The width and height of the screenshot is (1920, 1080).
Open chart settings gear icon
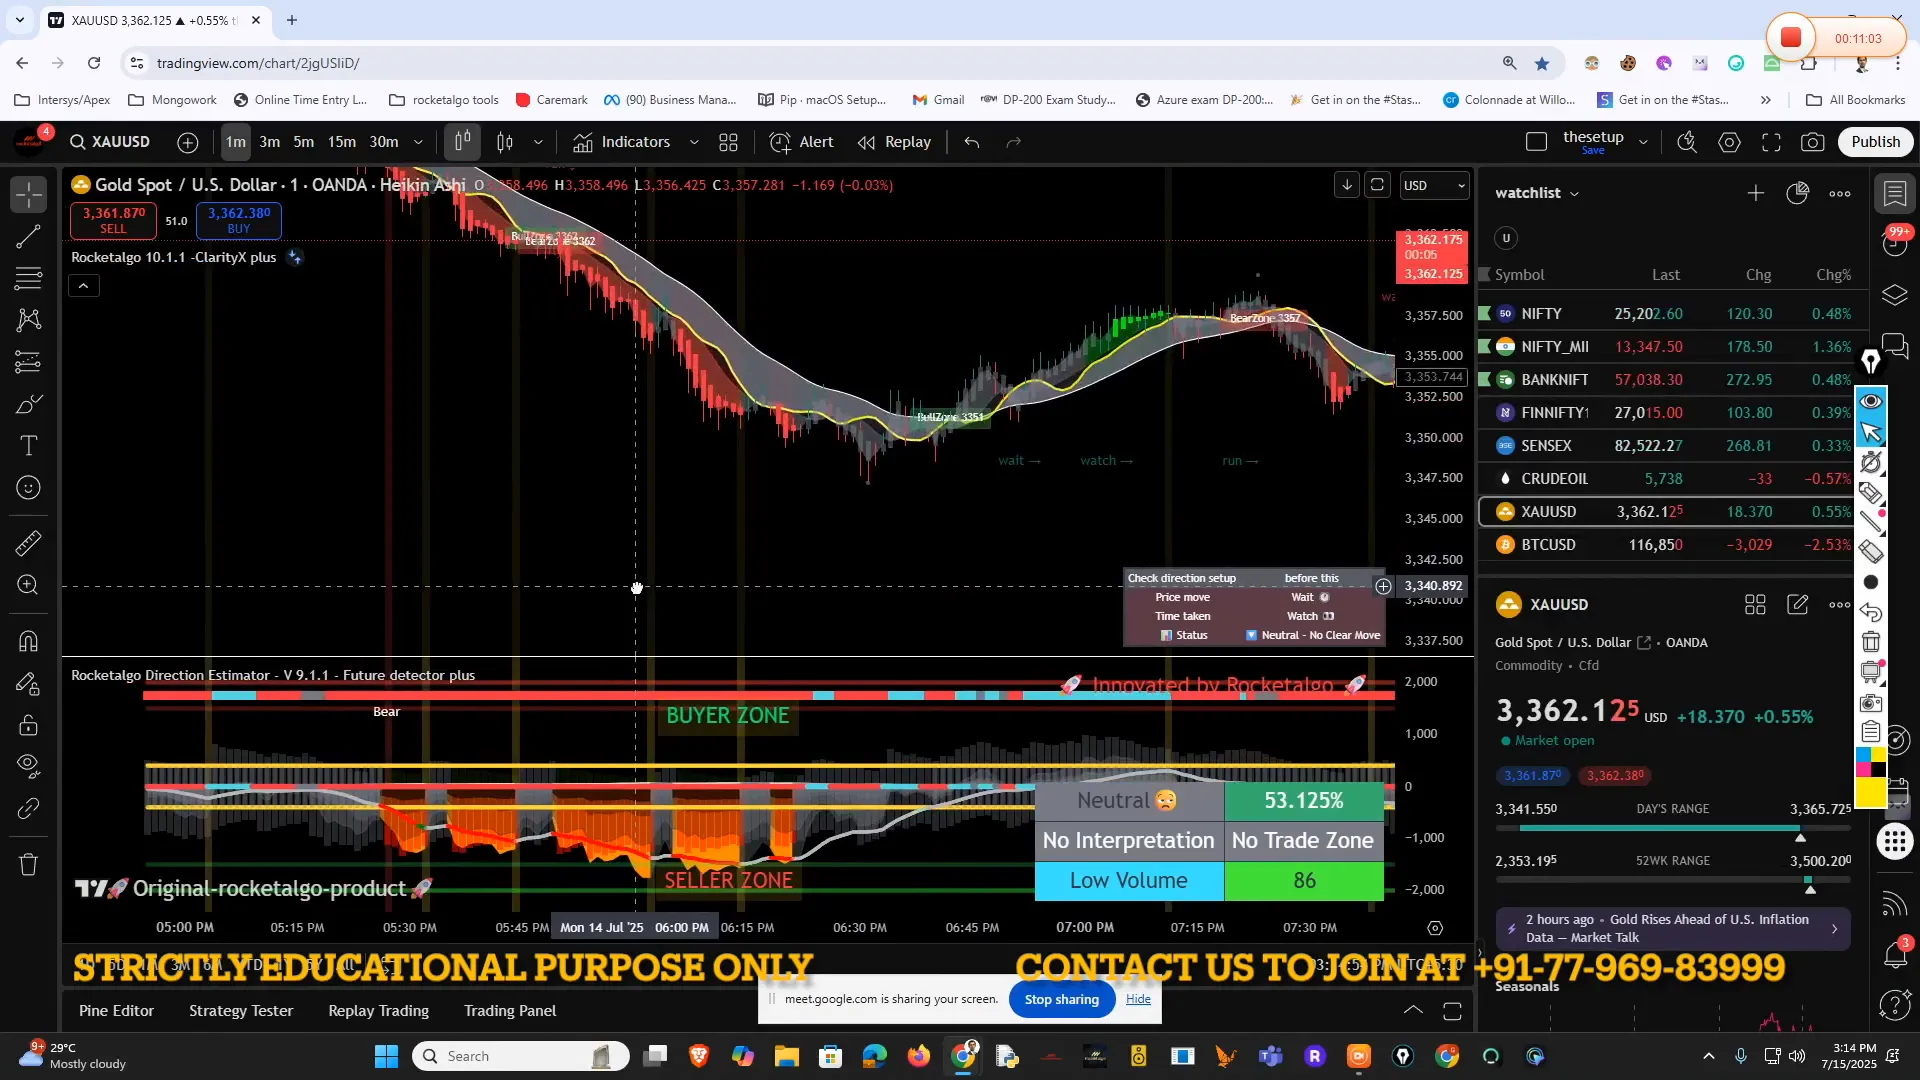coord(1729,142)
